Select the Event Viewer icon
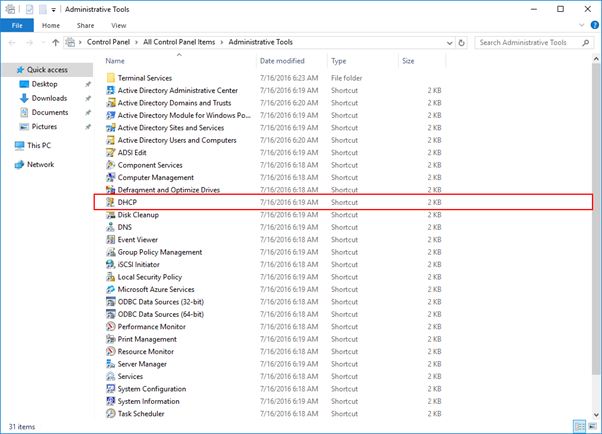The width and height of the screenshot is (602, 434). 111,240
